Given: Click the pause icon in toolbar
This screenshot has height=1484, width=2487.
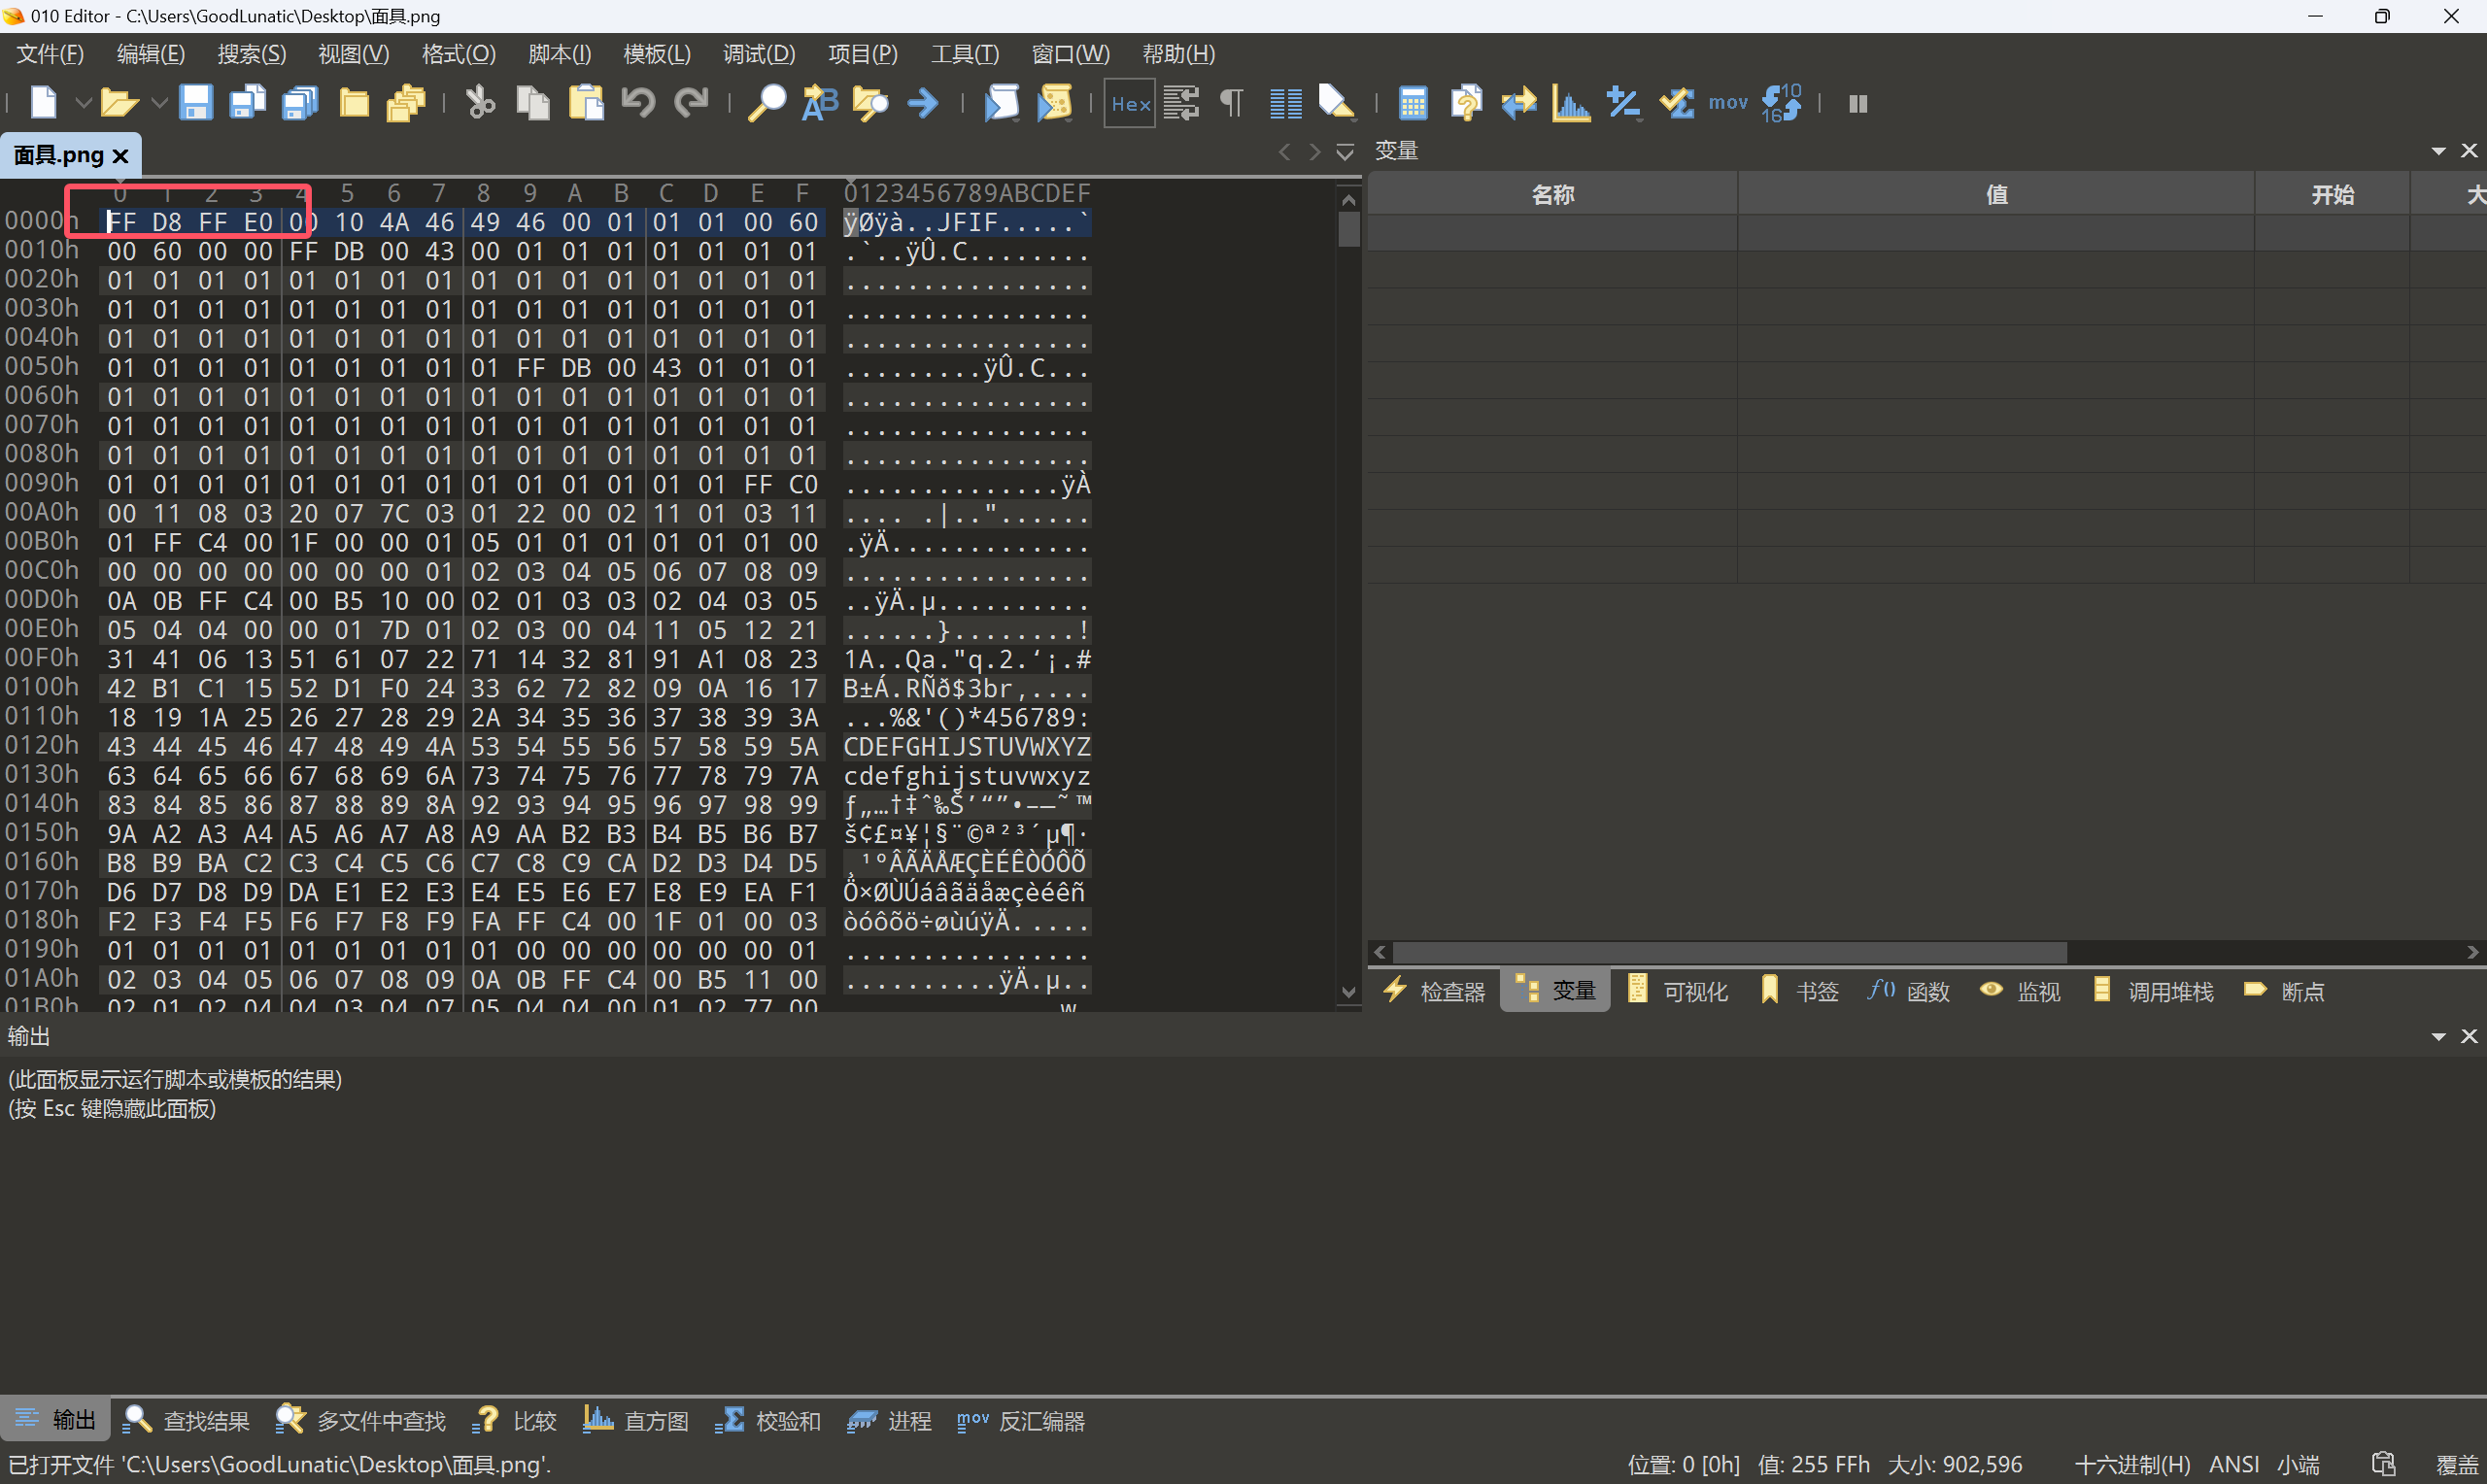Looking at the screenshot, I should click(1858, 104).
